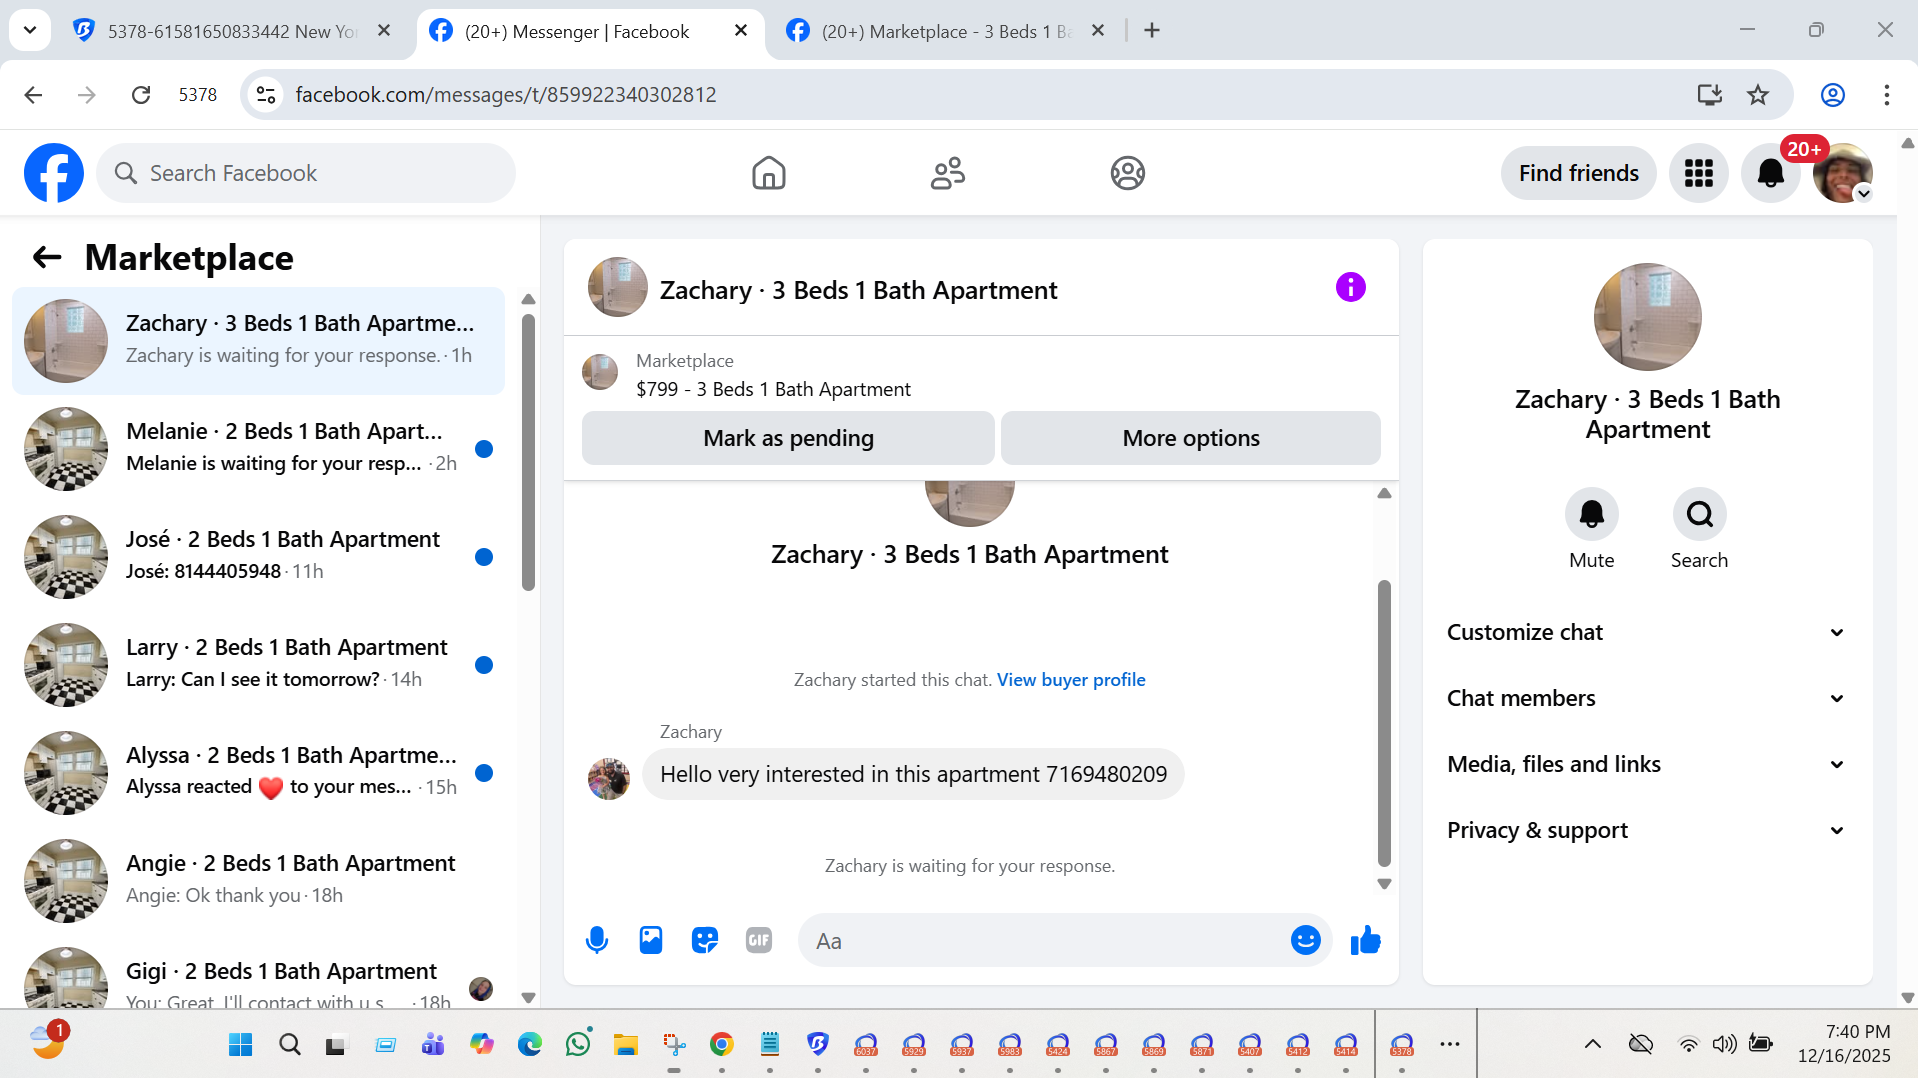Show hidden system tray icons
1918x1078 pixels.
point(1593,1045)
